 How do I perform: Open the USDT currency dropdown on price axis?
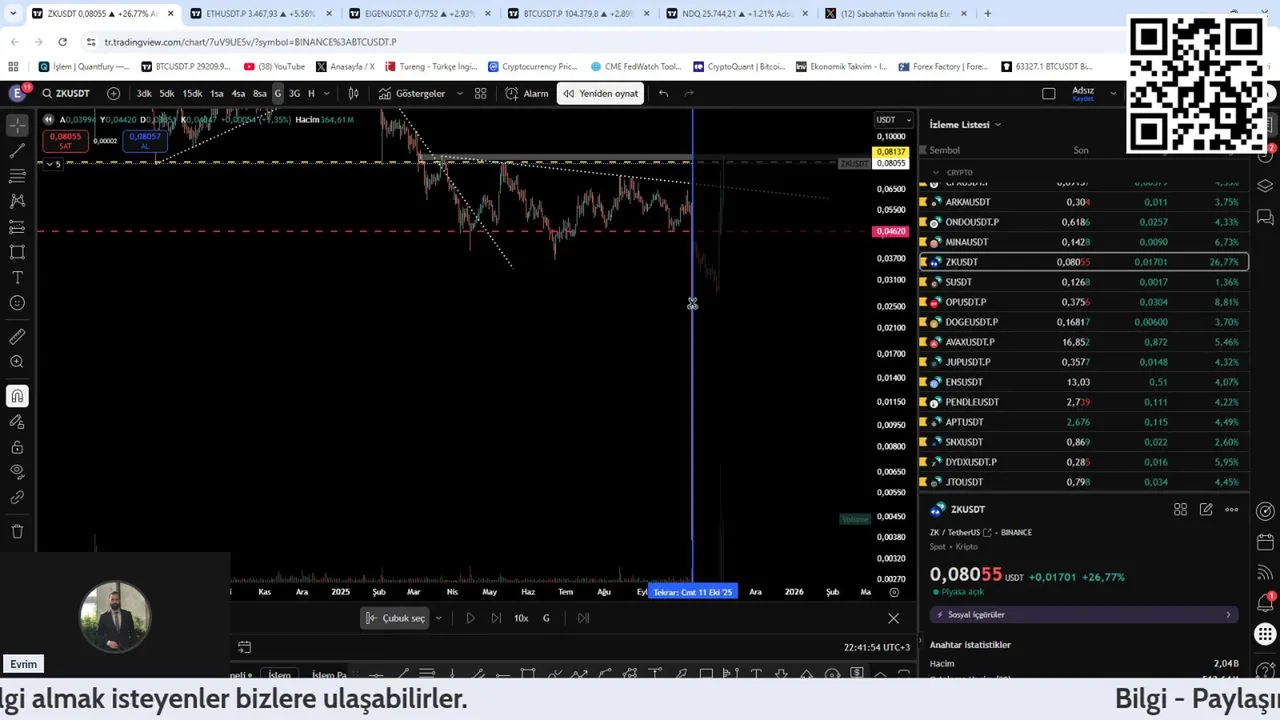[893, 119]
